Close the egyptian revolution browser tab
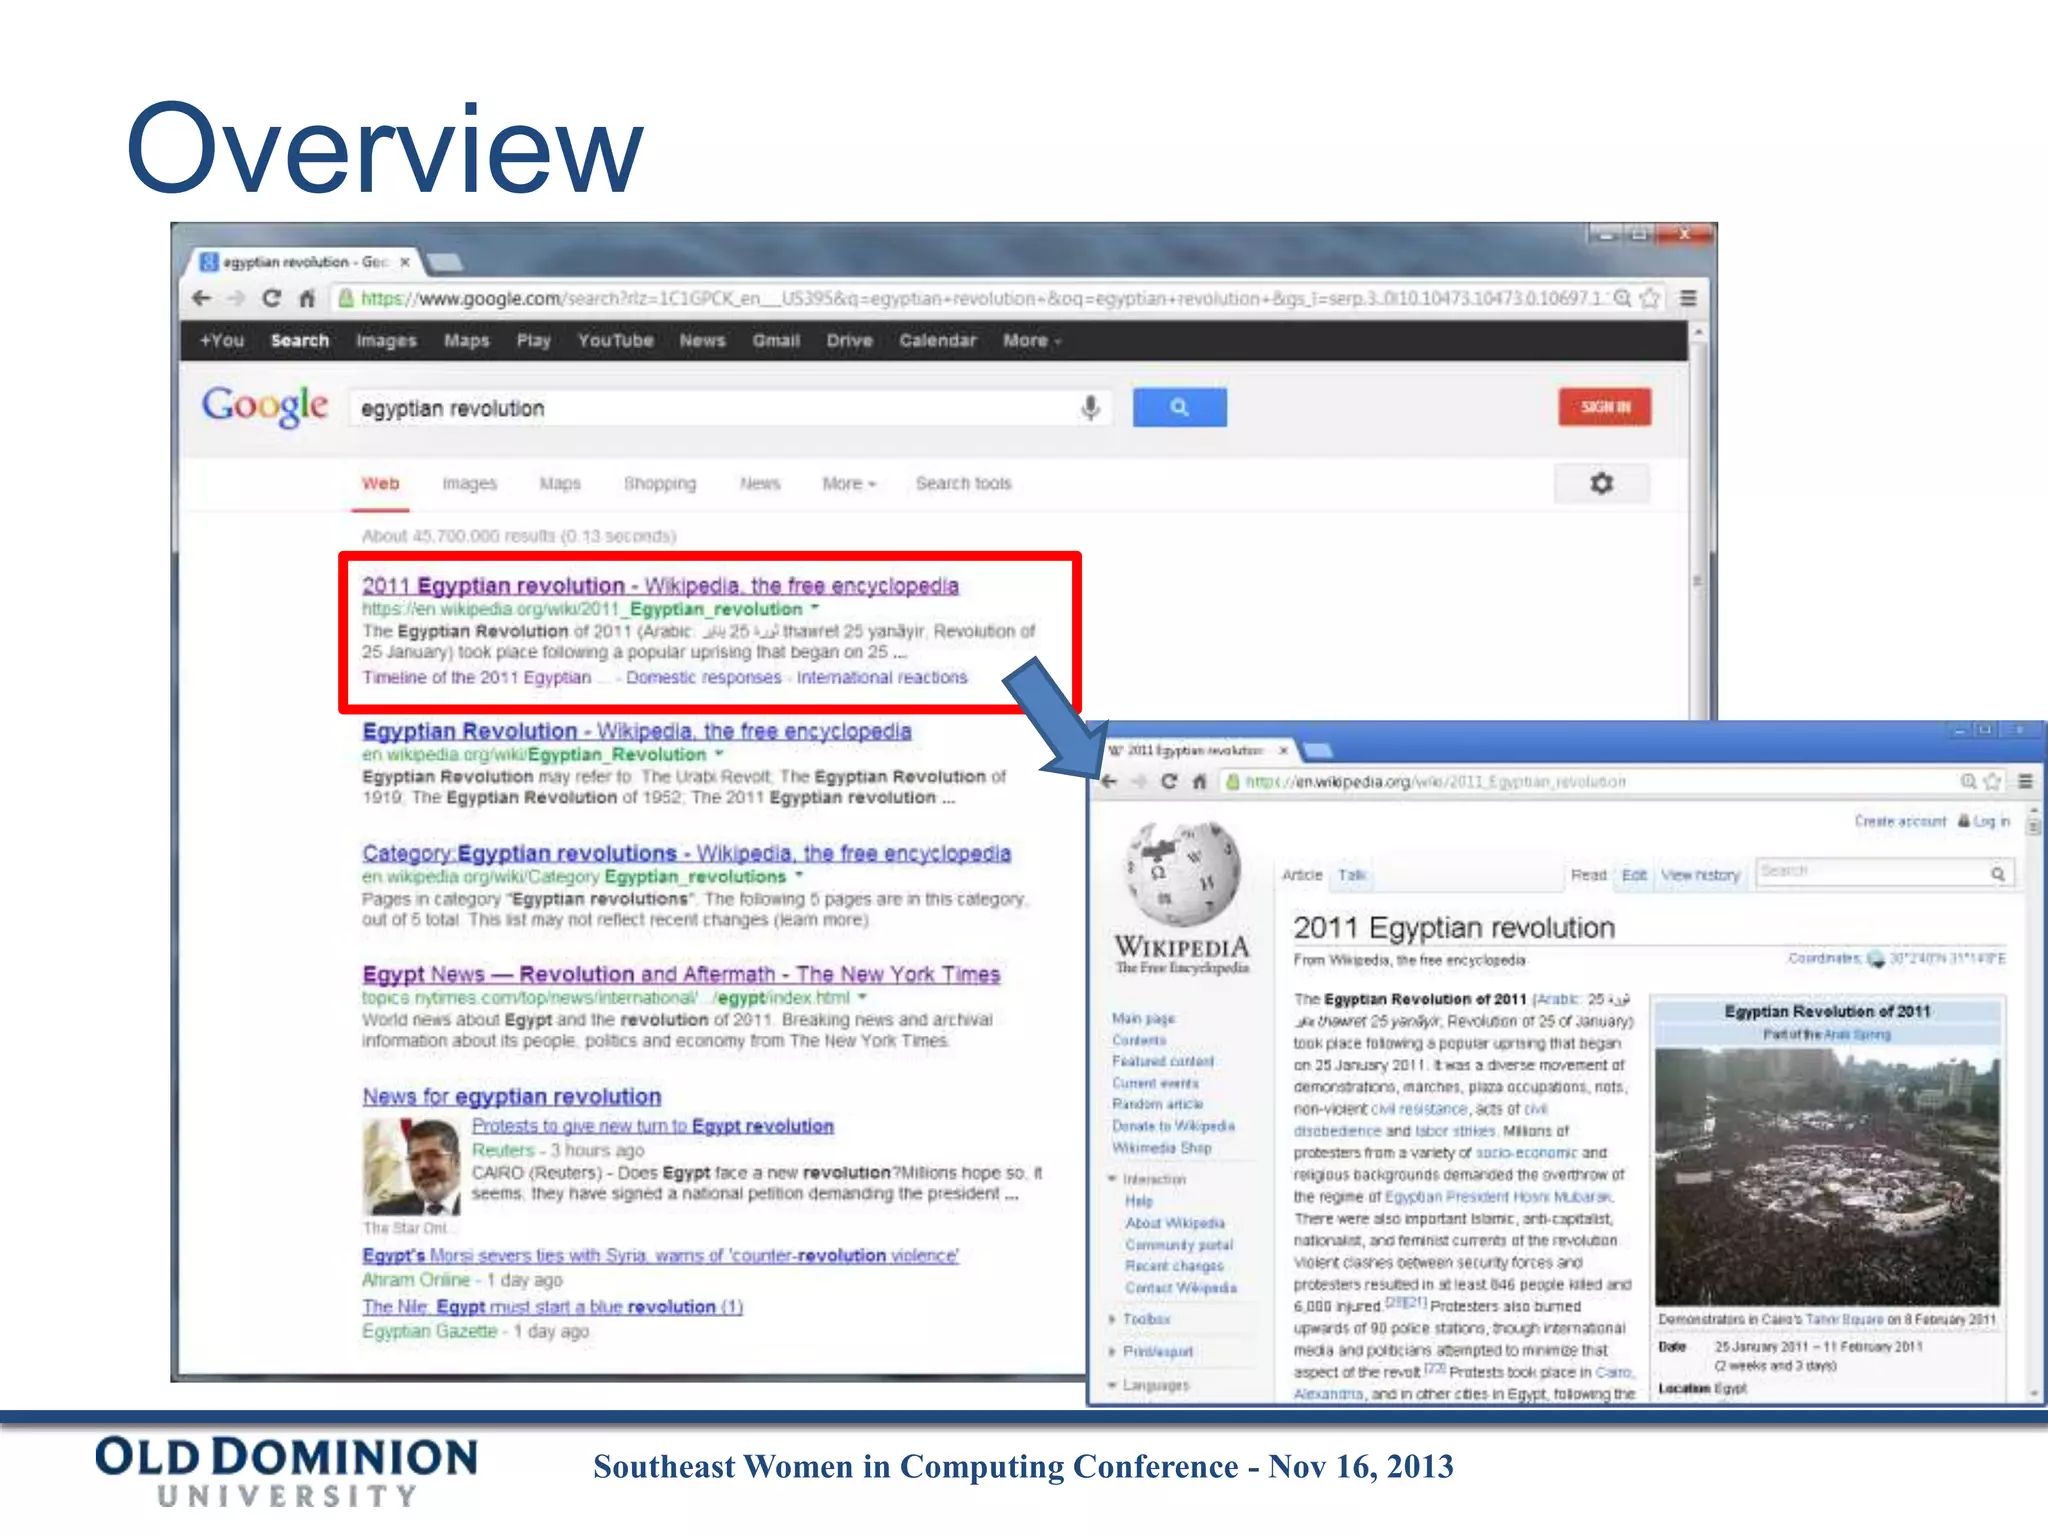 tap(405, 262)
